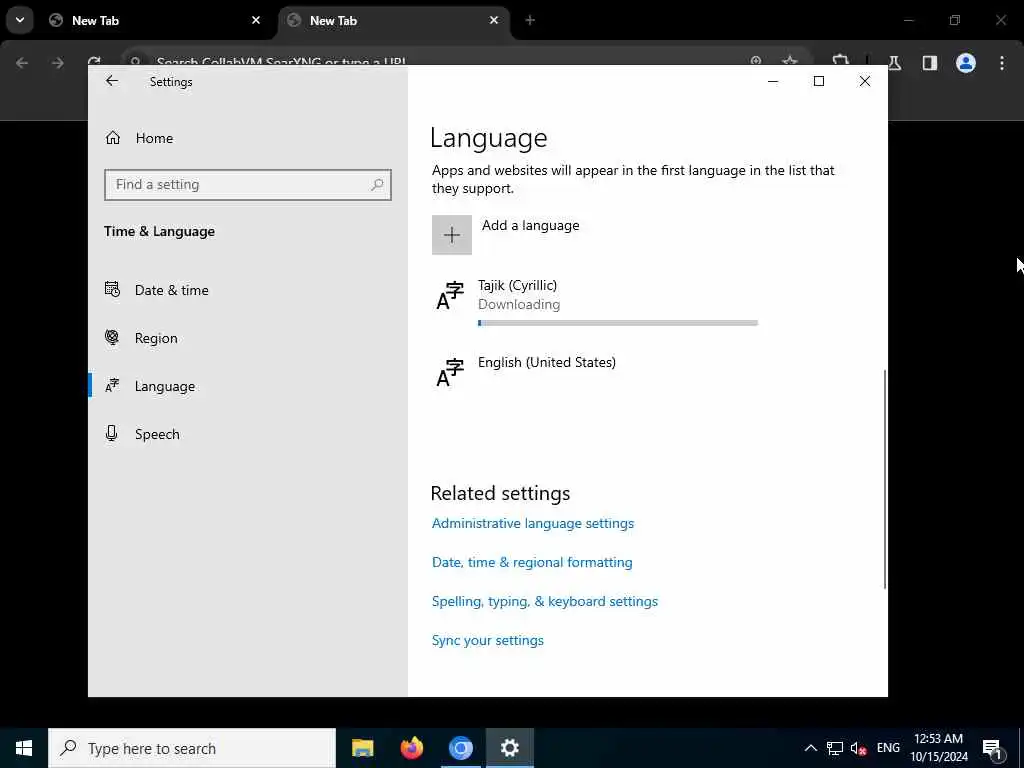Go back using Settings back arrow
The width and height of the screenshot is (1024, 768).
(112, 81)
